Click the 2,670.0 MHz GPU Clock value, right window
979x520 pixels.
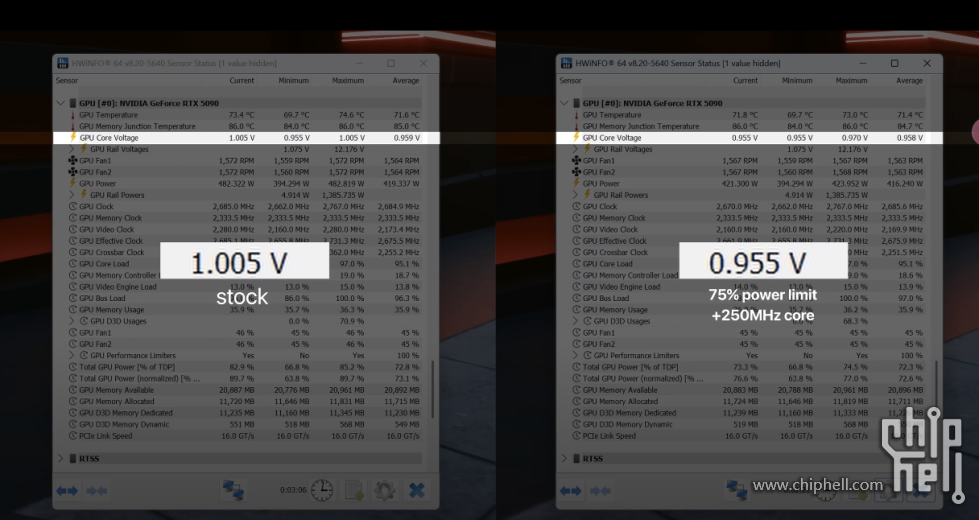pyautogui.click(x=737, y=207)
